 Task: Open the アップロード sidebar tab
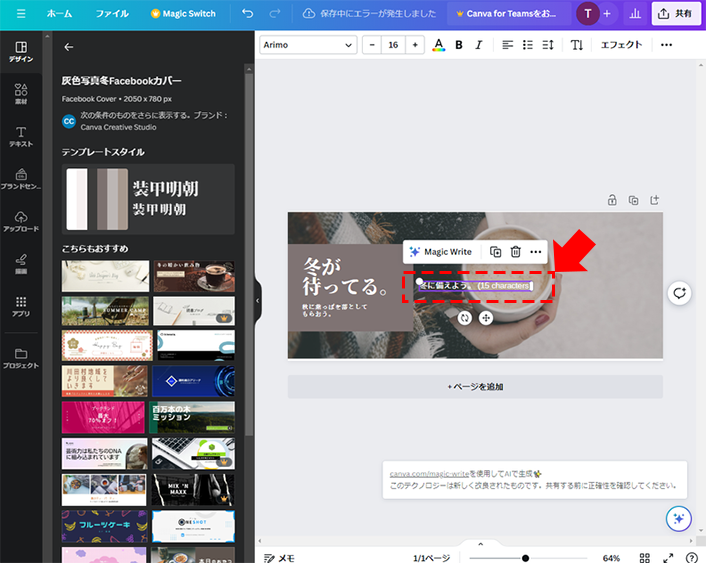(21, 222)
